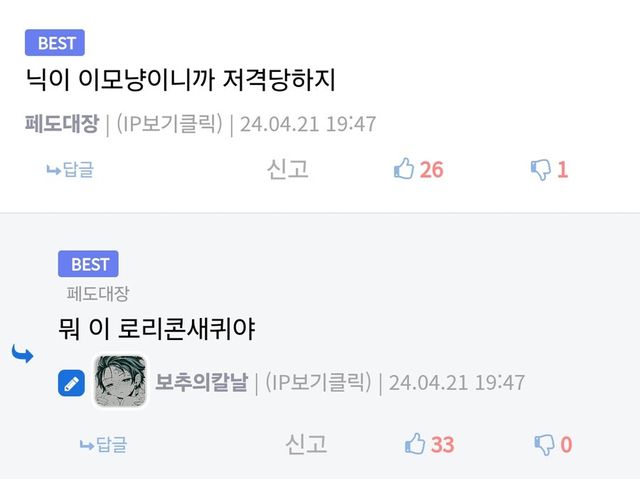Click the BEST badge on the top comment

tap(55, 43)
